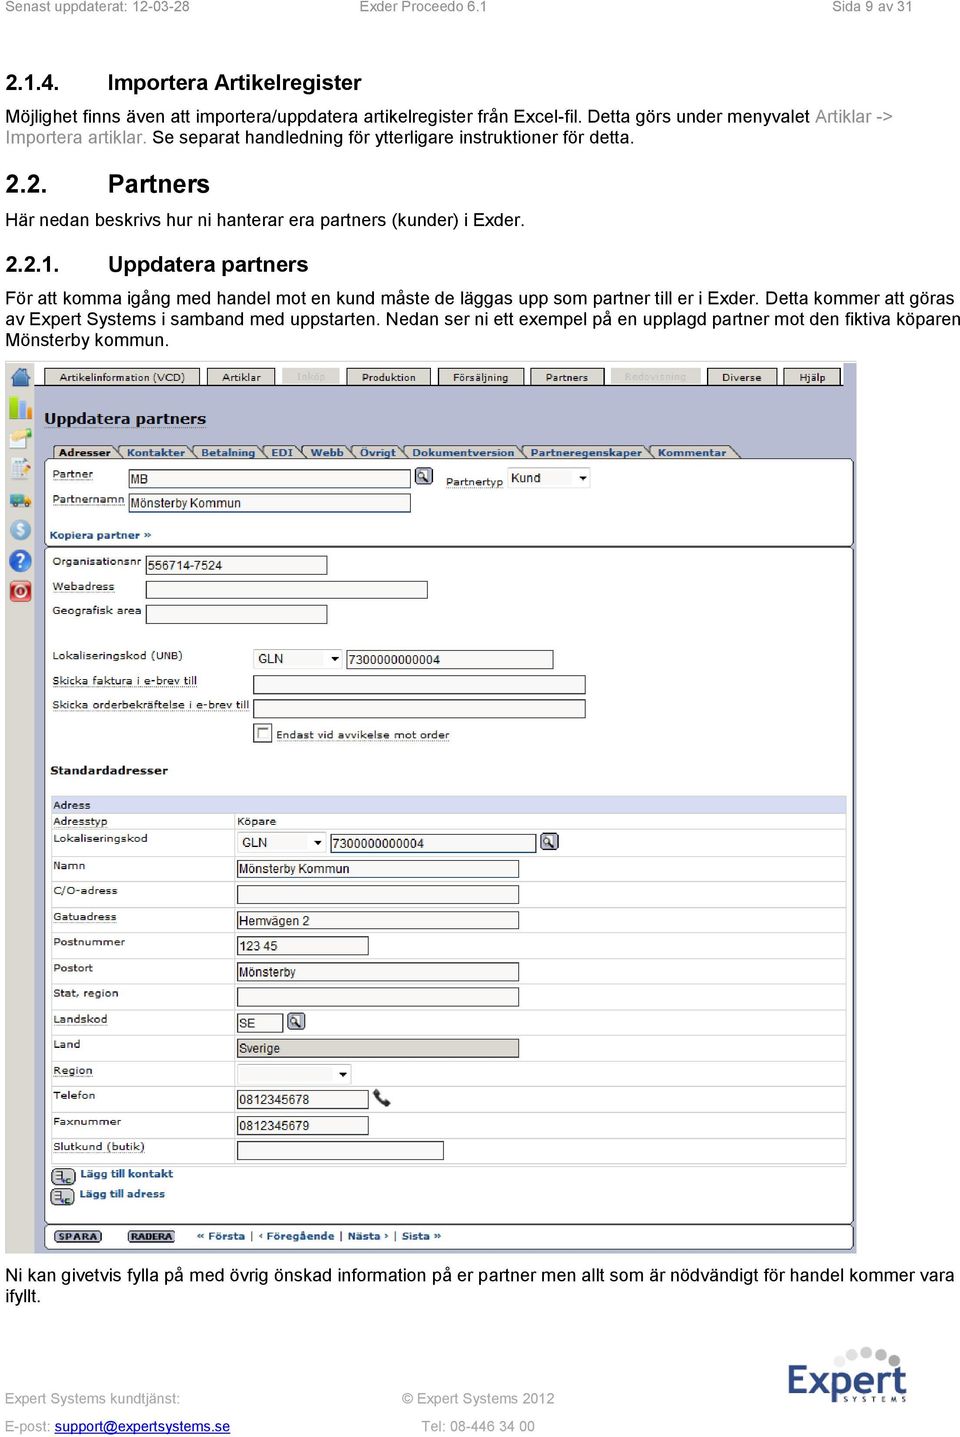This screenshot has width=960, height=1437.
Task: Click the icon before Lägg till adress
Action: [63, 1196]
